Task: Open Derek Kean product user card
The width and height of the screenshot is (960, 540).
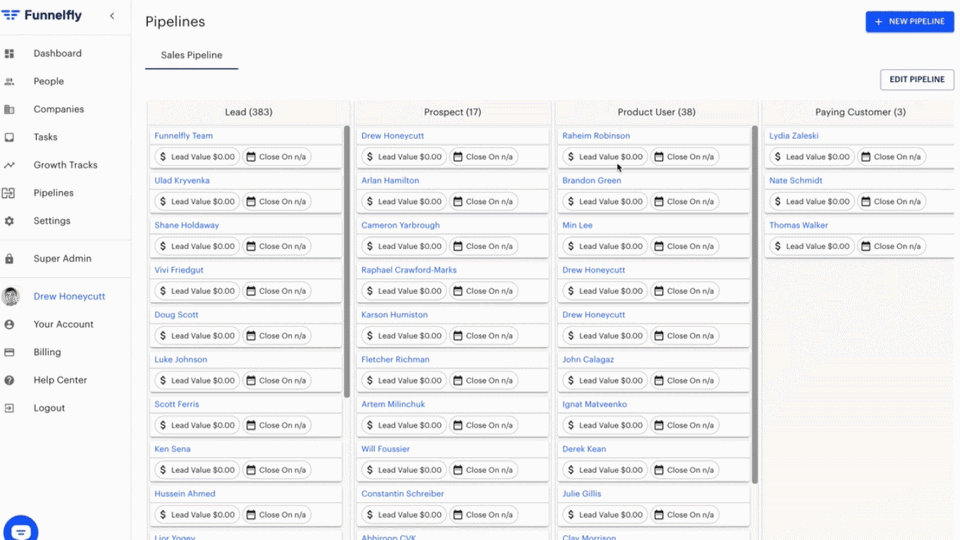Action: (x=584, y=449)
